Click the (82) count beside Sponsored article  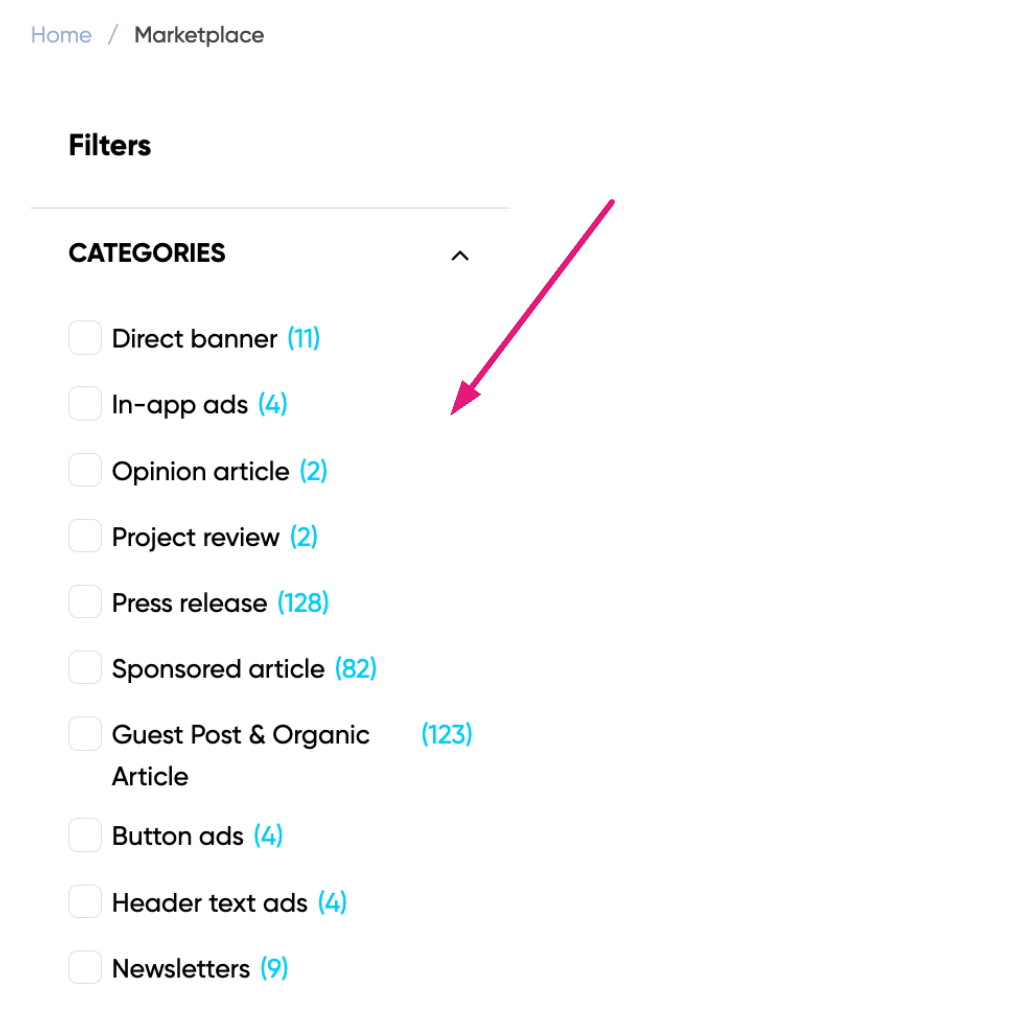click(x=356, y=669)
